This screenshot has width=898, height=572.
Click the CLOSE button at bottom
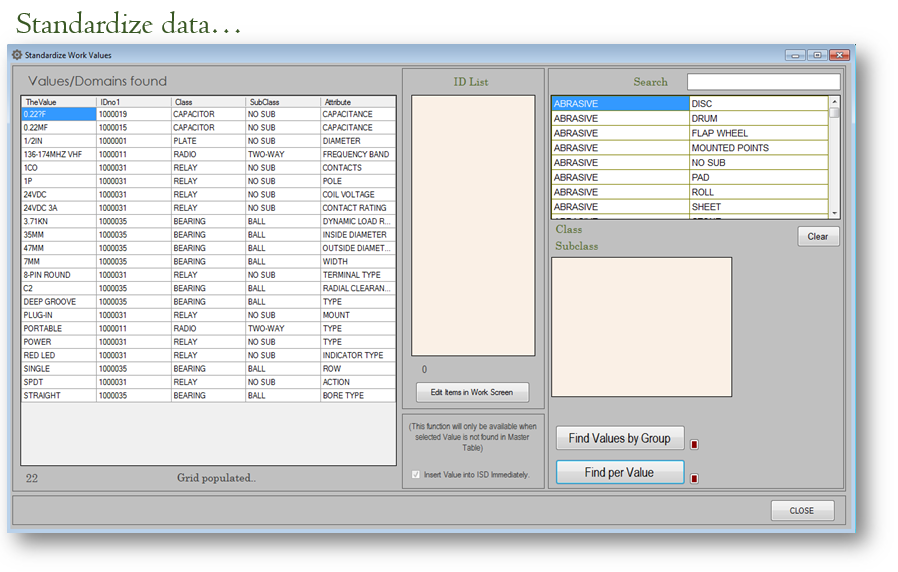coord(801,510)
